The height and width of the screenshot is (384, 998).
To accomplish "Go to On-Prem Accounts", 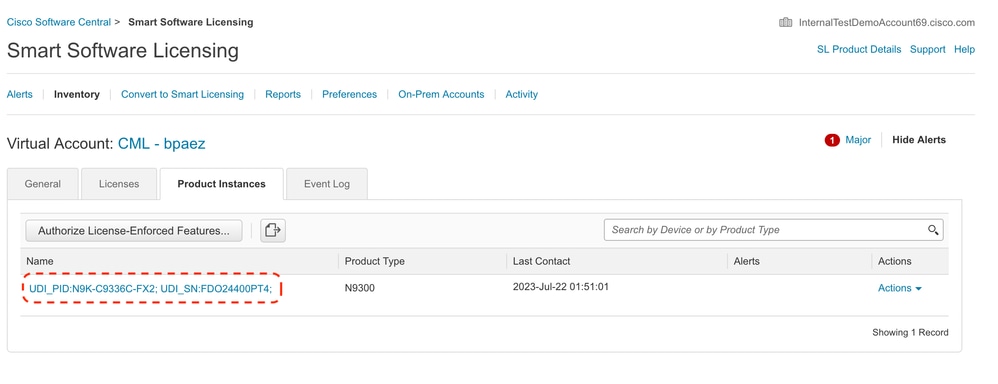I will point(441,94).
